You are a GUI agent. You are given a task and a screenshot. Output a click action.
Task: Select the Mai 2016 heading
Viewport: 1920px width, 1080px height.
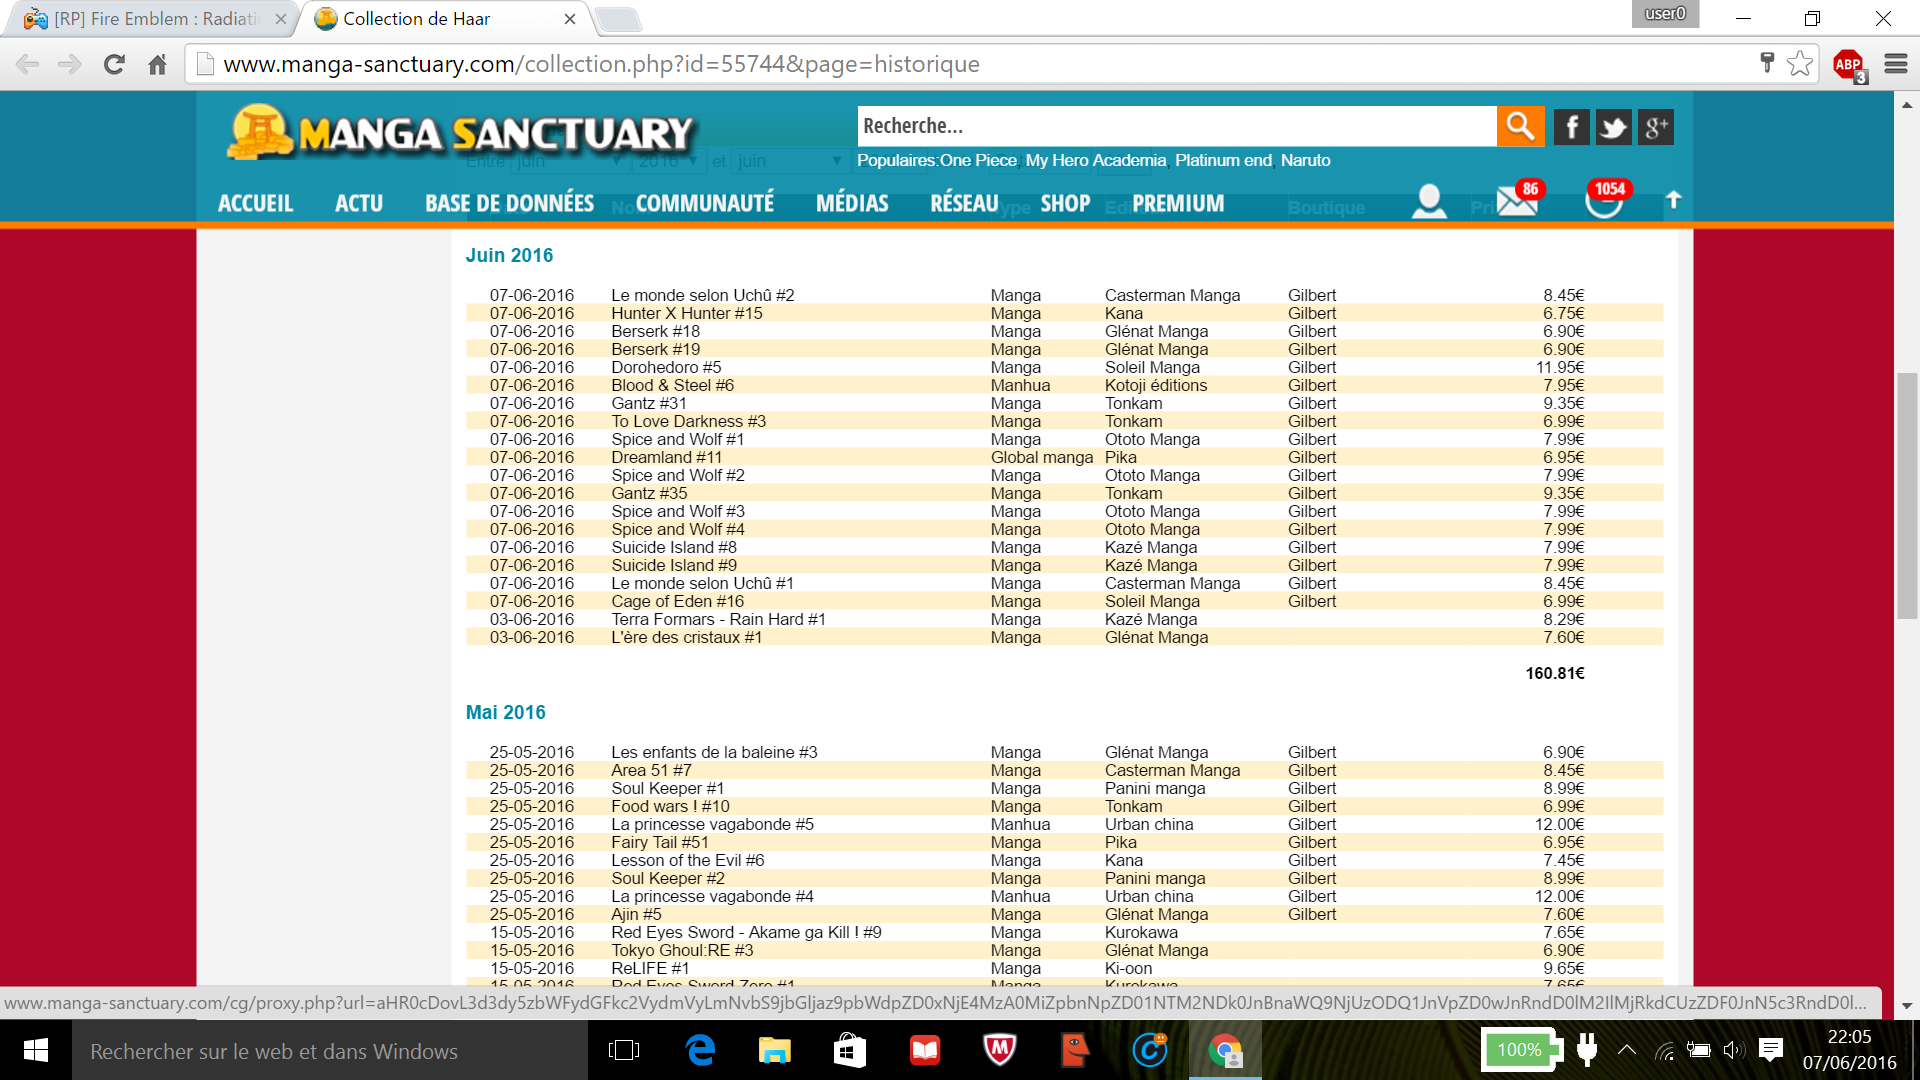505,712
